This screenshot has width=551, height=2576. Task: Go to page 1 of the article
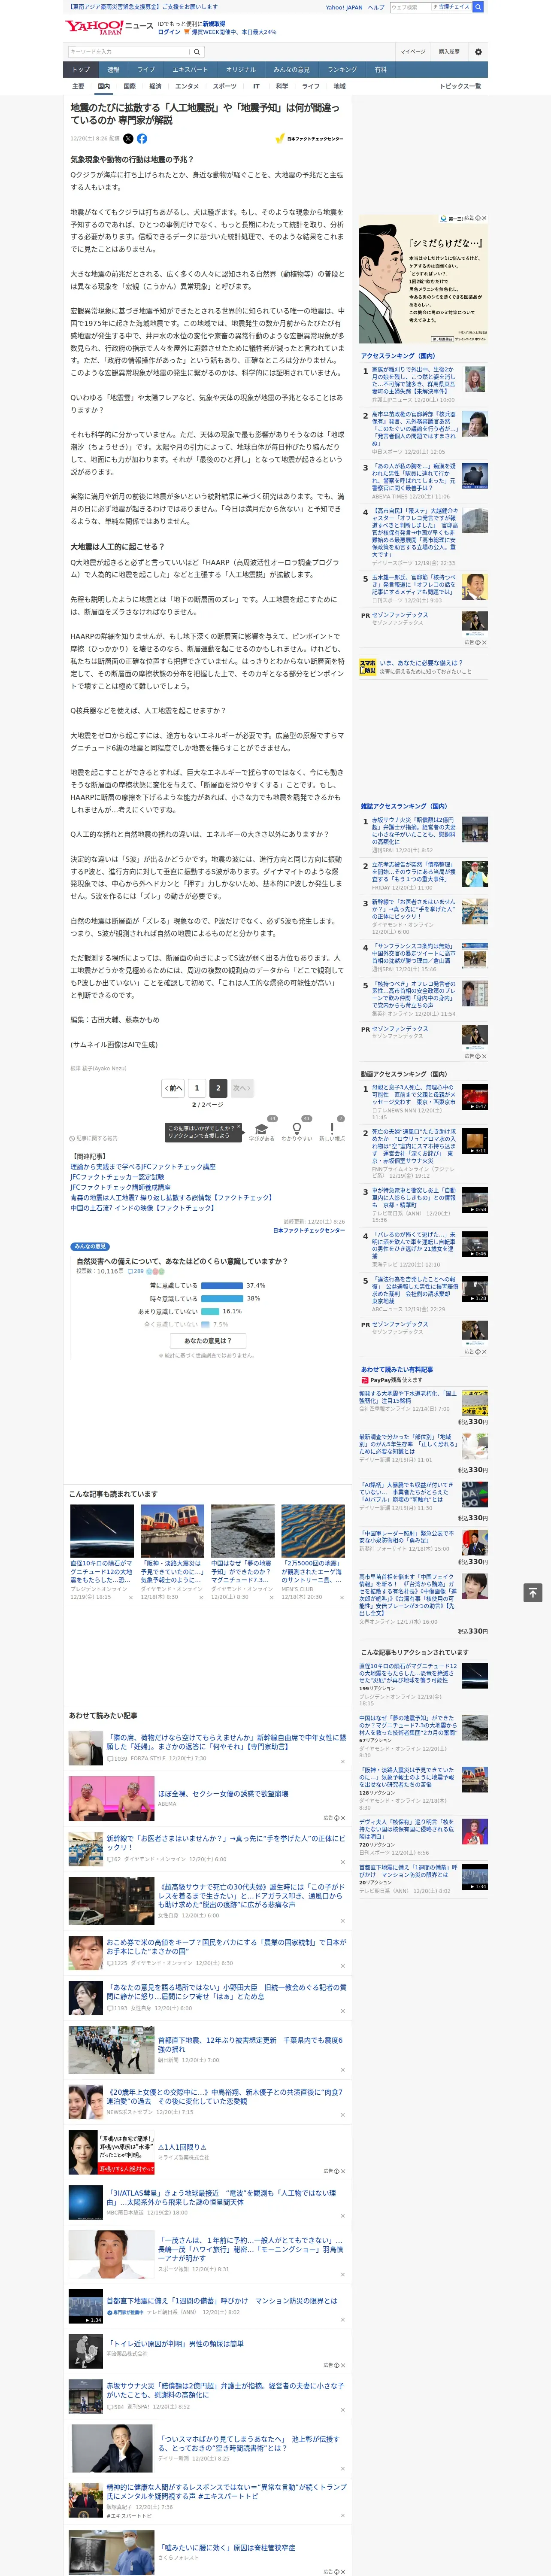pyautogui.click(x=197, y=1088)
